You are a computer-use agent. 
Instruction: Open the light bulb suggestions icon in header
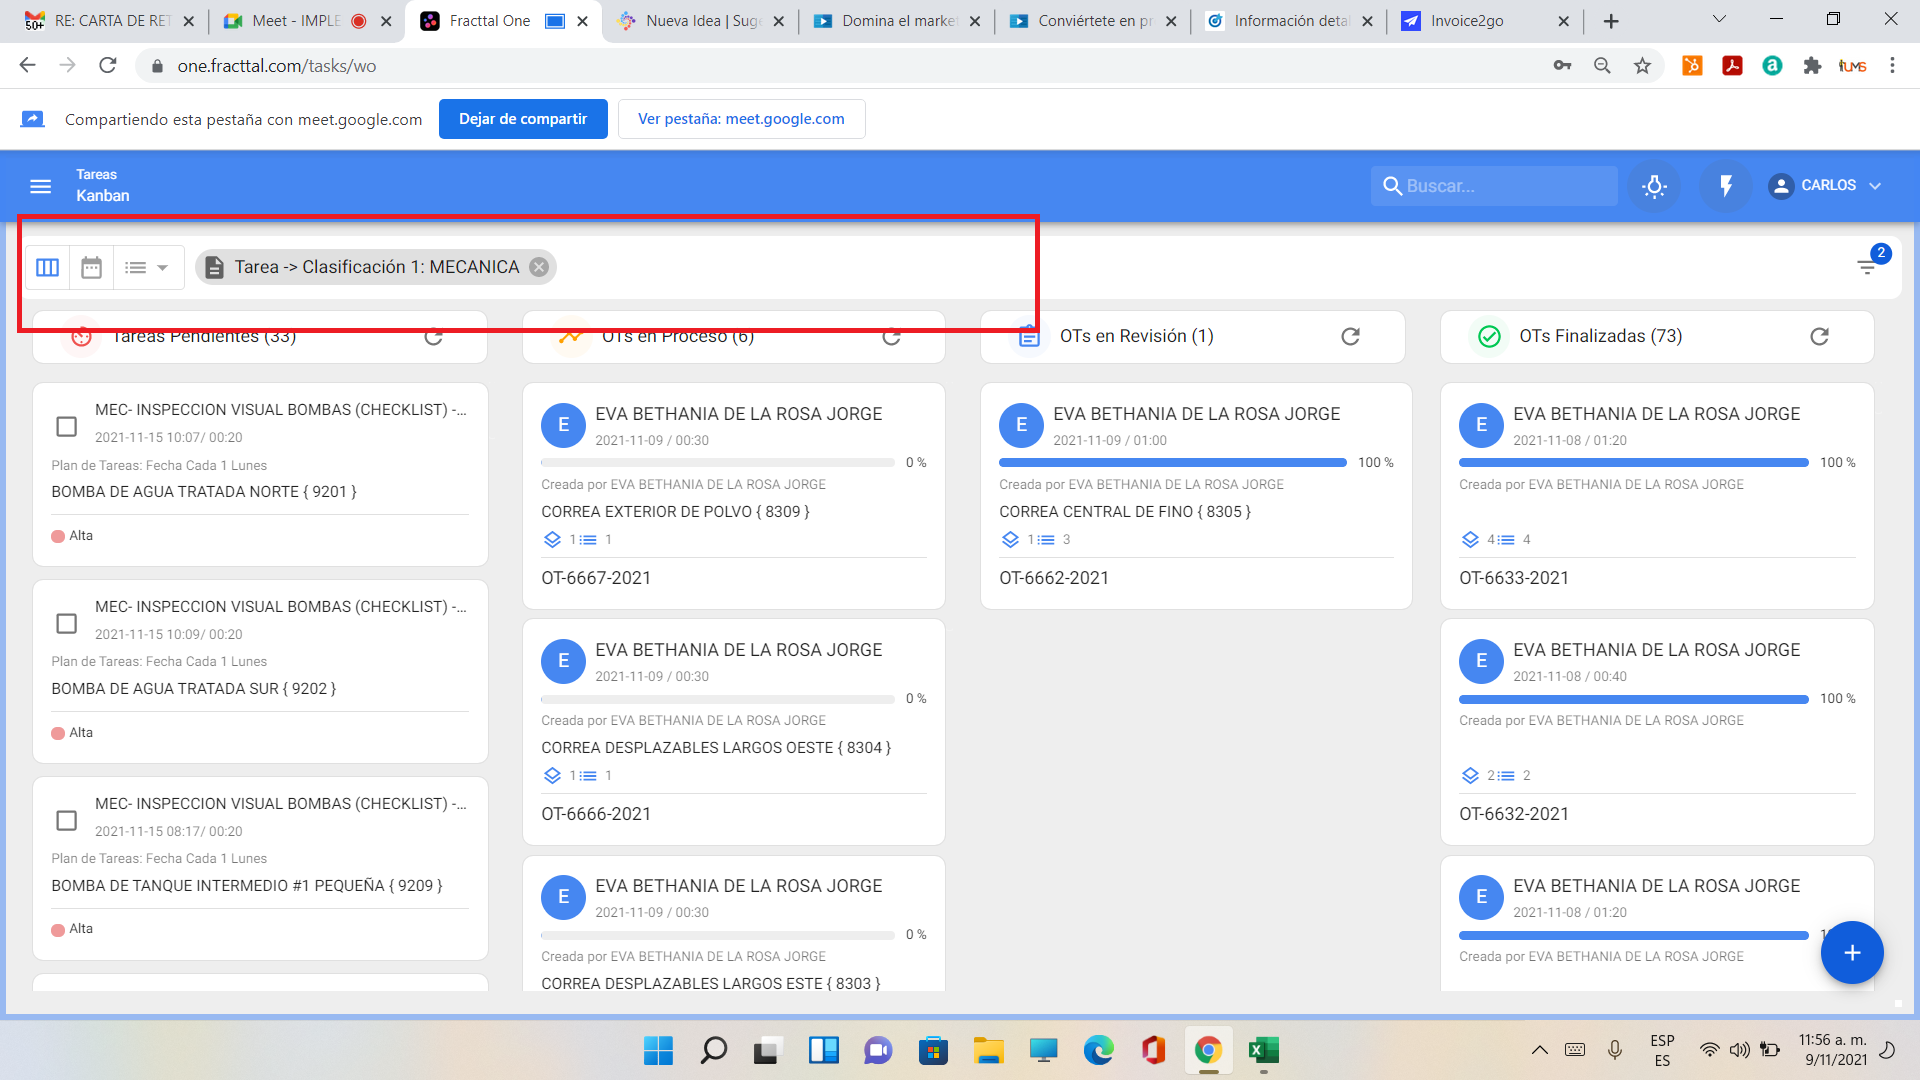pos(1654,186)
